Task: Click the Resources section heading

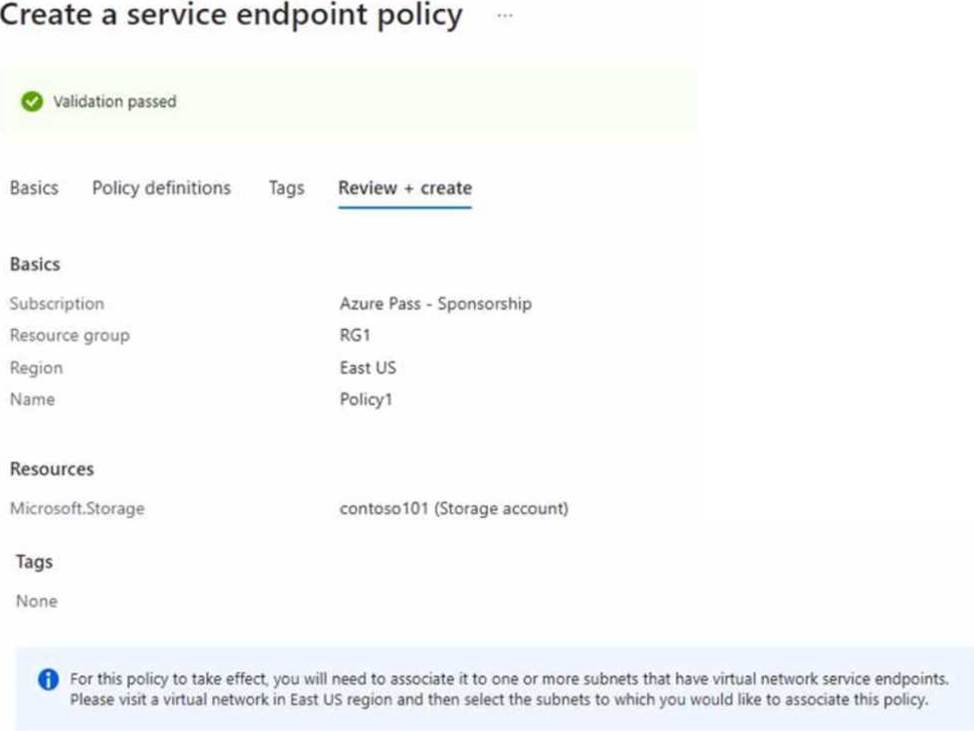Action: point(52,468)
